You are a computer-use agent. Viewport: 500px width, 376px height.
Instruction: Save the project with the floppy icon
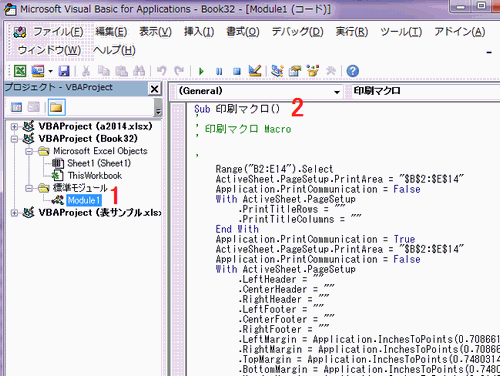click(x=64, y=71)
